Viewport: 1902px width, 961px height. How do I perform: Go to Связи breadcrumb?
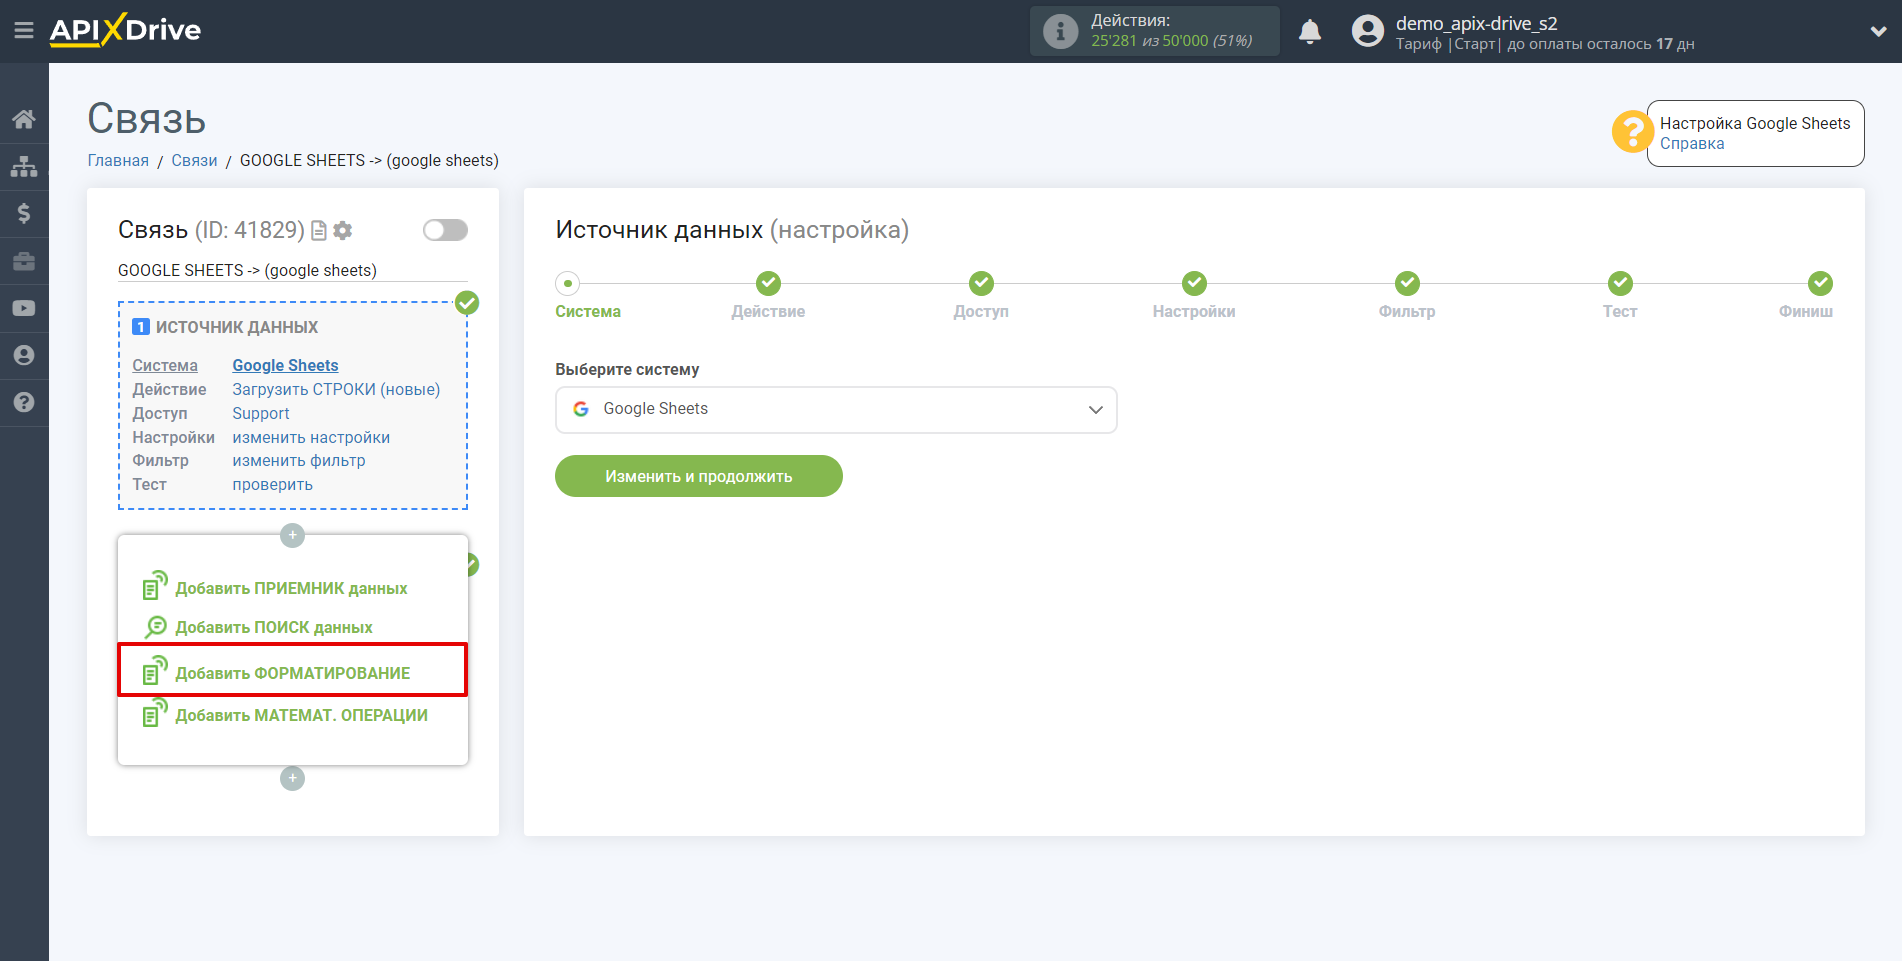pyautogui.click(x=194, y=161)
